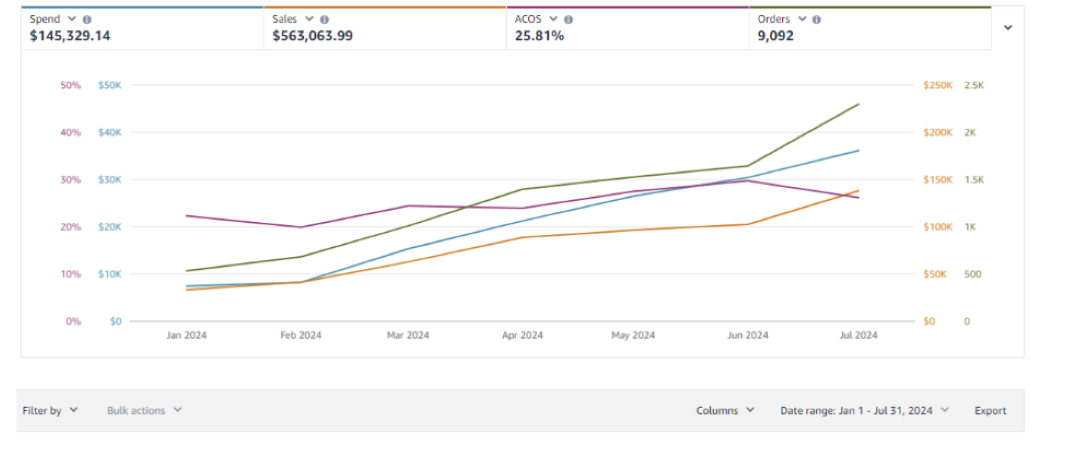Click the purple ACOS line start at Jan 2024
The height and width of the screenshot is (454, 1084).
187,215
